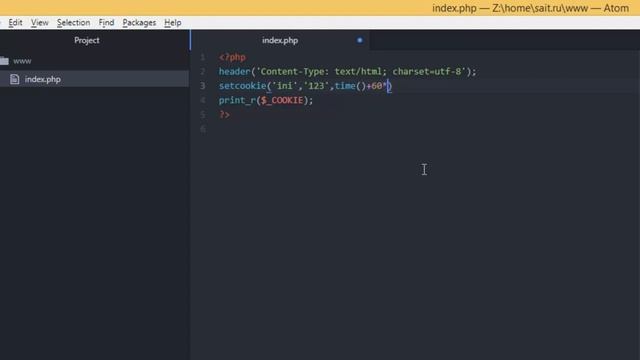Click line number 3 in the gutter

click(203, 86)
